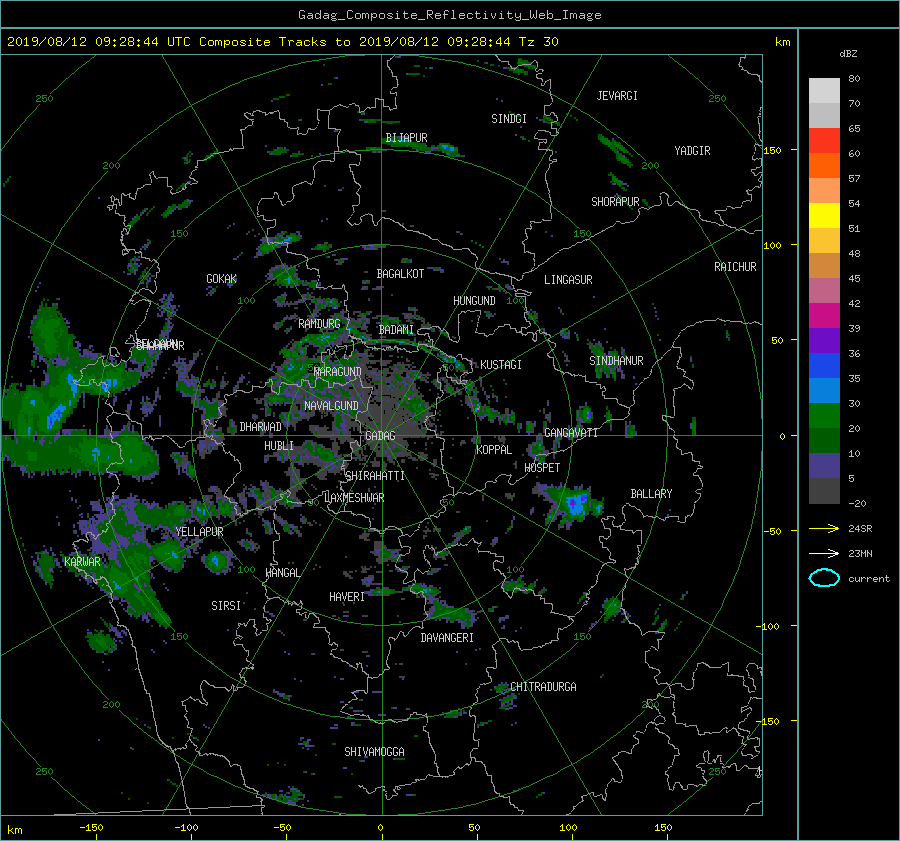
Task: Click the 'km' label at bottom-left corner
Action: pos(15,830)
